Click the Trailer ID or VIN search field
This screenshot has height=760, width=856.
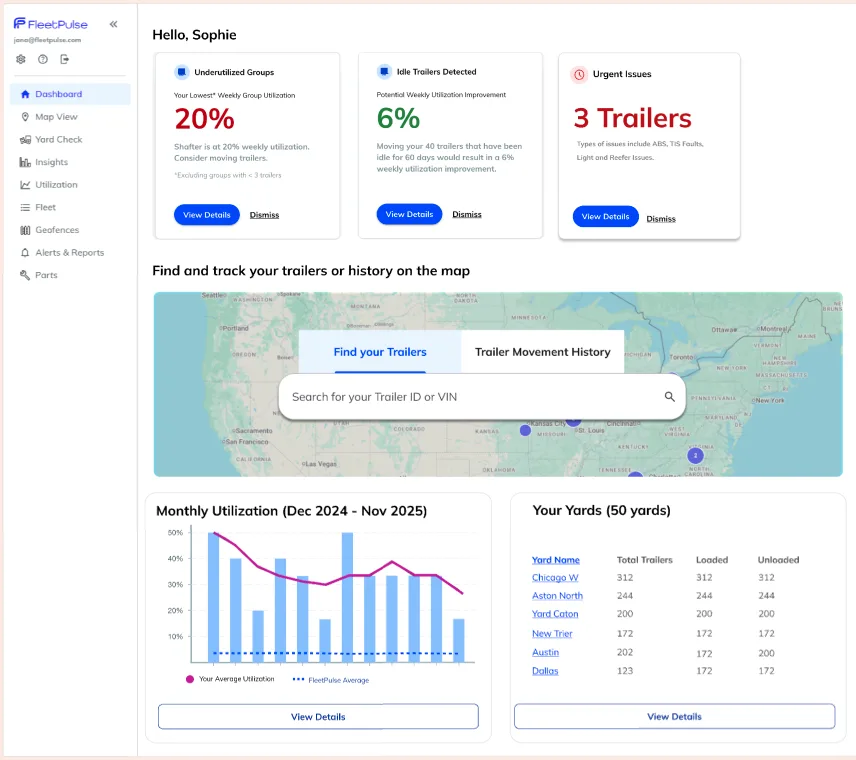(x=470, y=397)
